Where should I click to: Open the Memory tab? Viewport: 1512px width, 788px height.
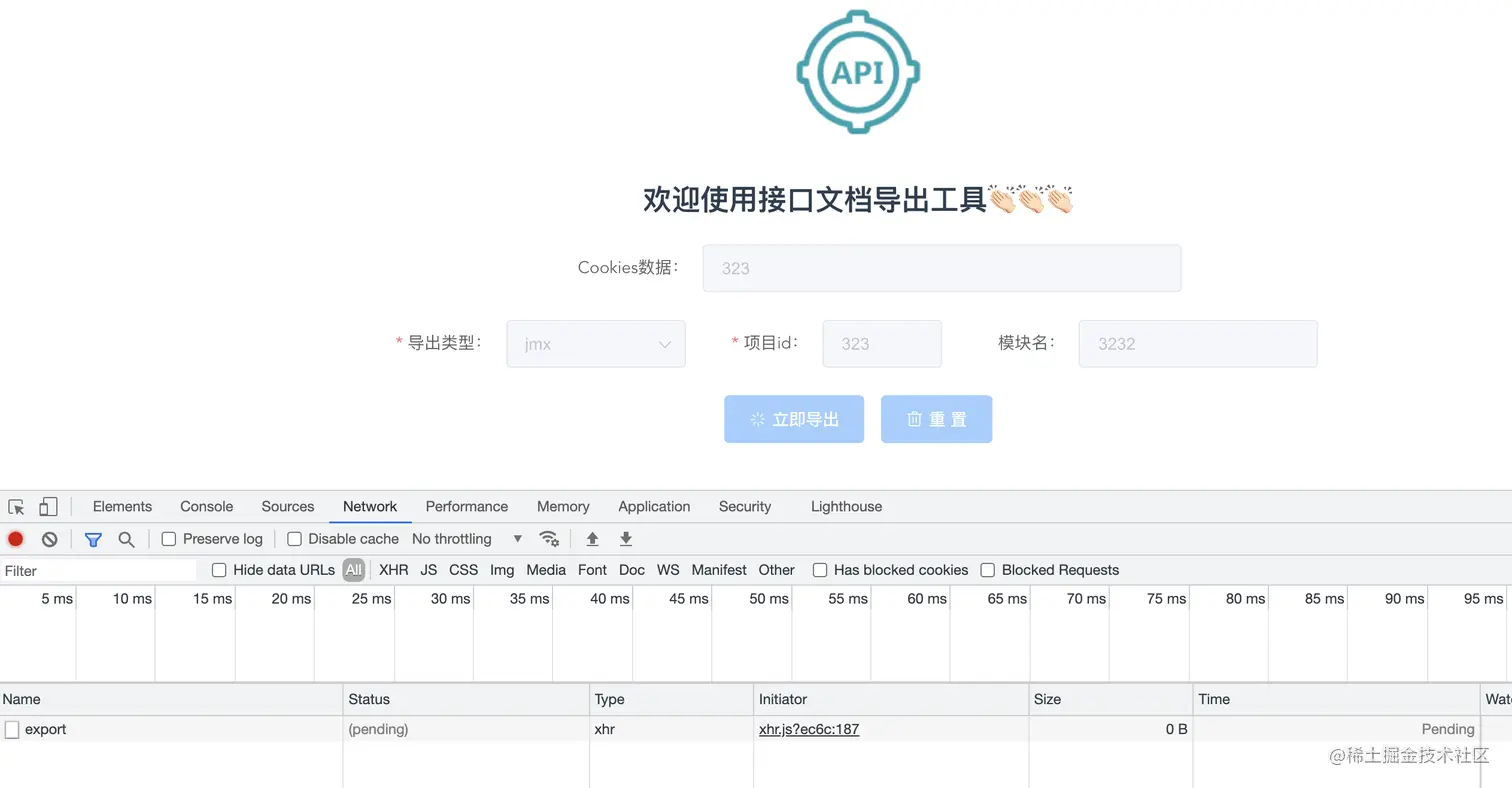[x=563, y=507]
